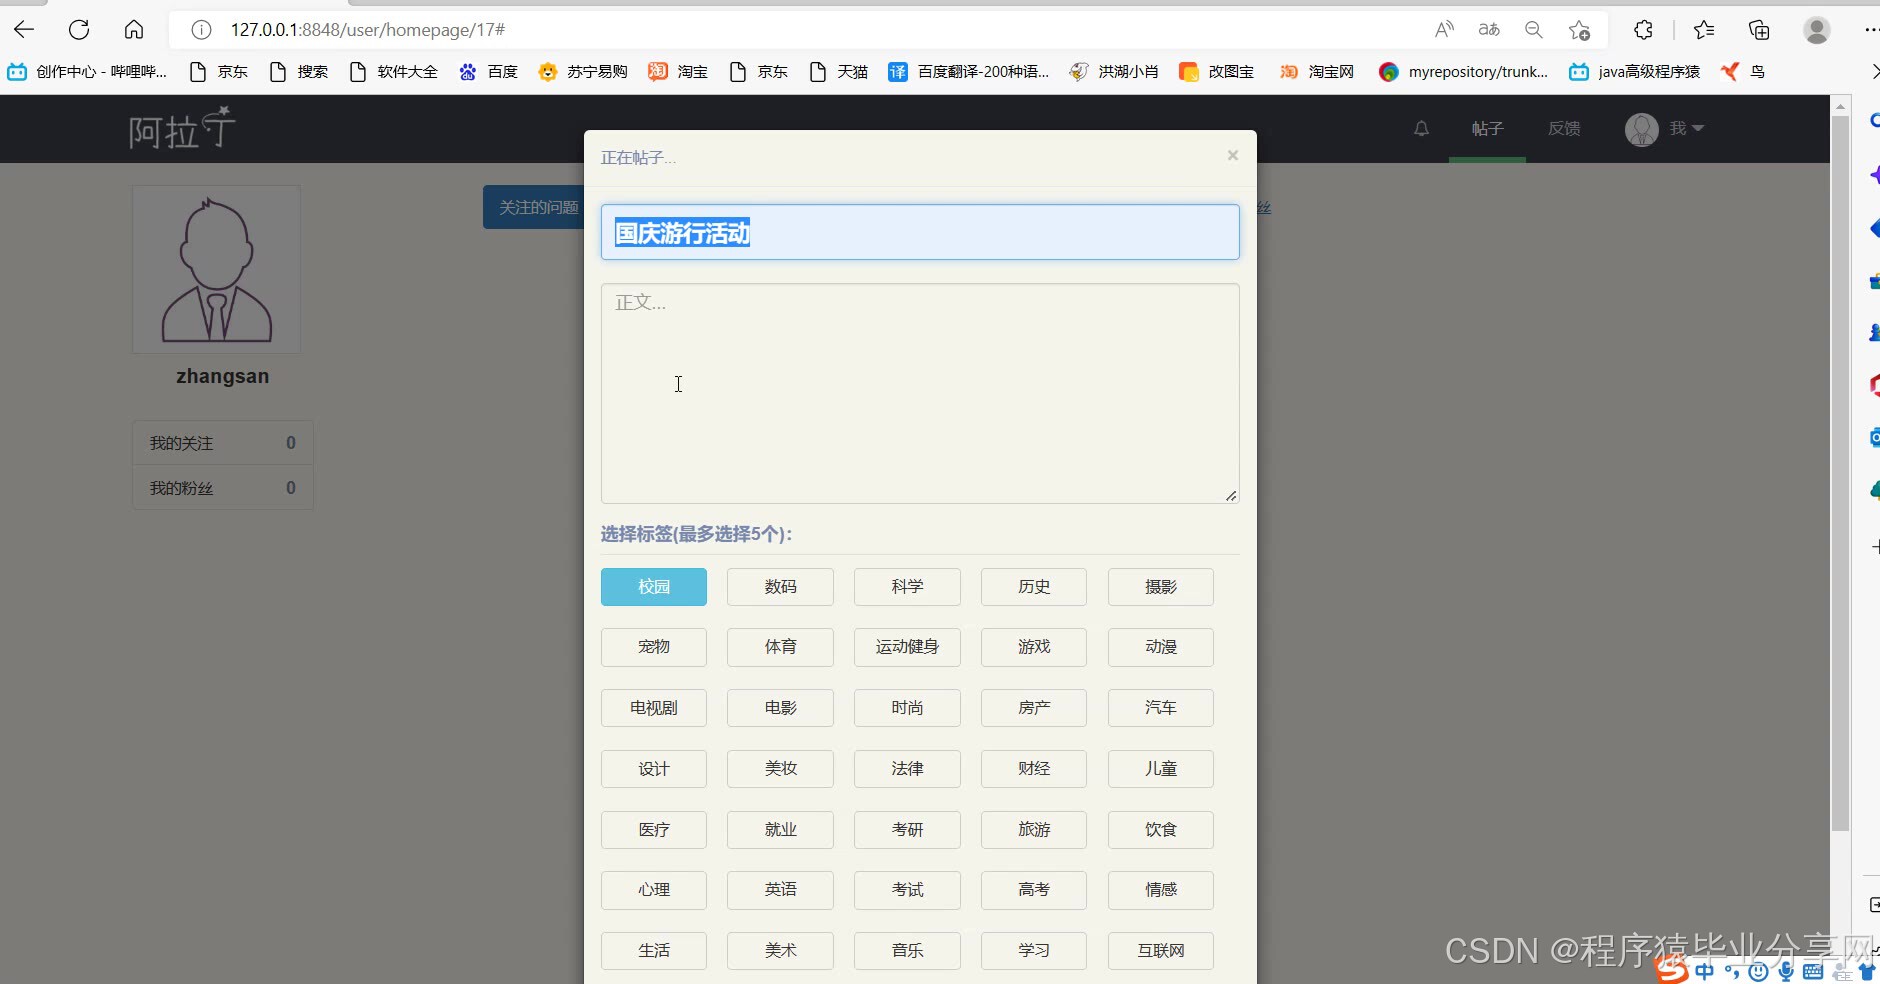
Task: Select the 音乐 tag
Action: (907, 951)
